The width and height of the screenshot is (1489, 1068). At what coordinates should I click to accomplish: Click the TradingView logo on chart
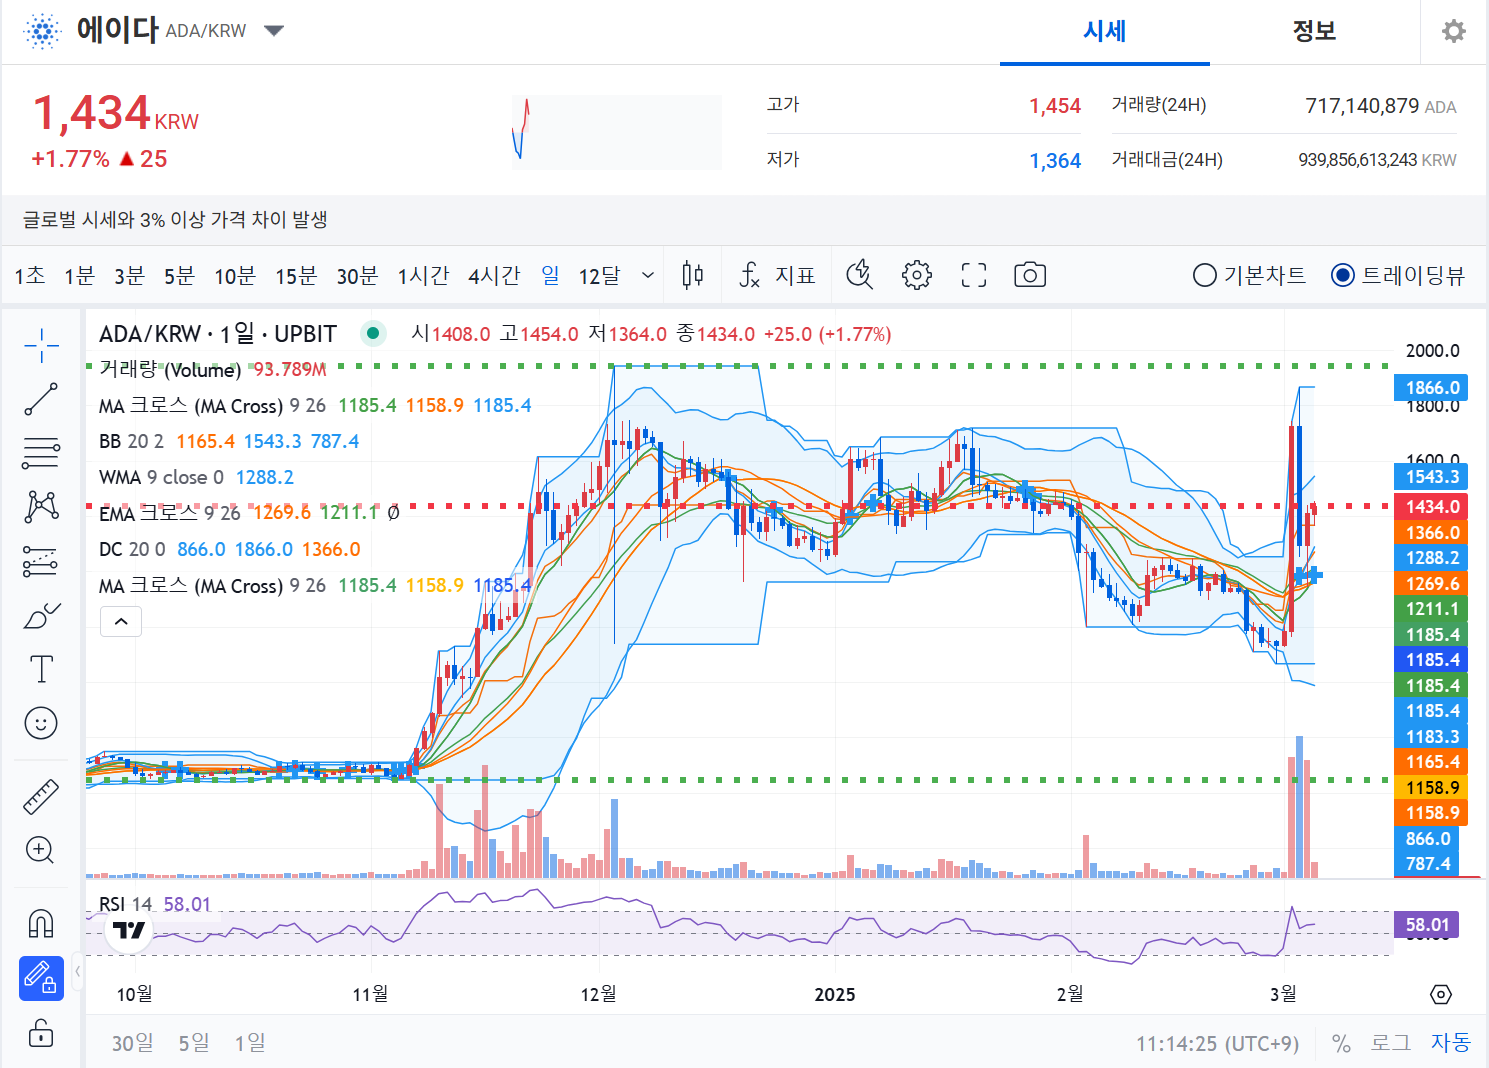128,931
